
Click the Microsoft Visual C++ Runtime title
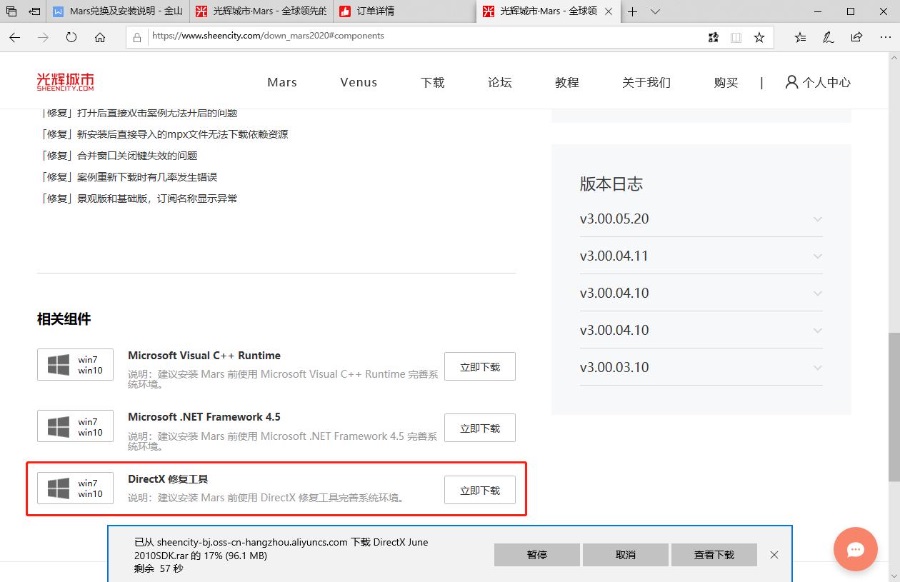coord(204,355)
